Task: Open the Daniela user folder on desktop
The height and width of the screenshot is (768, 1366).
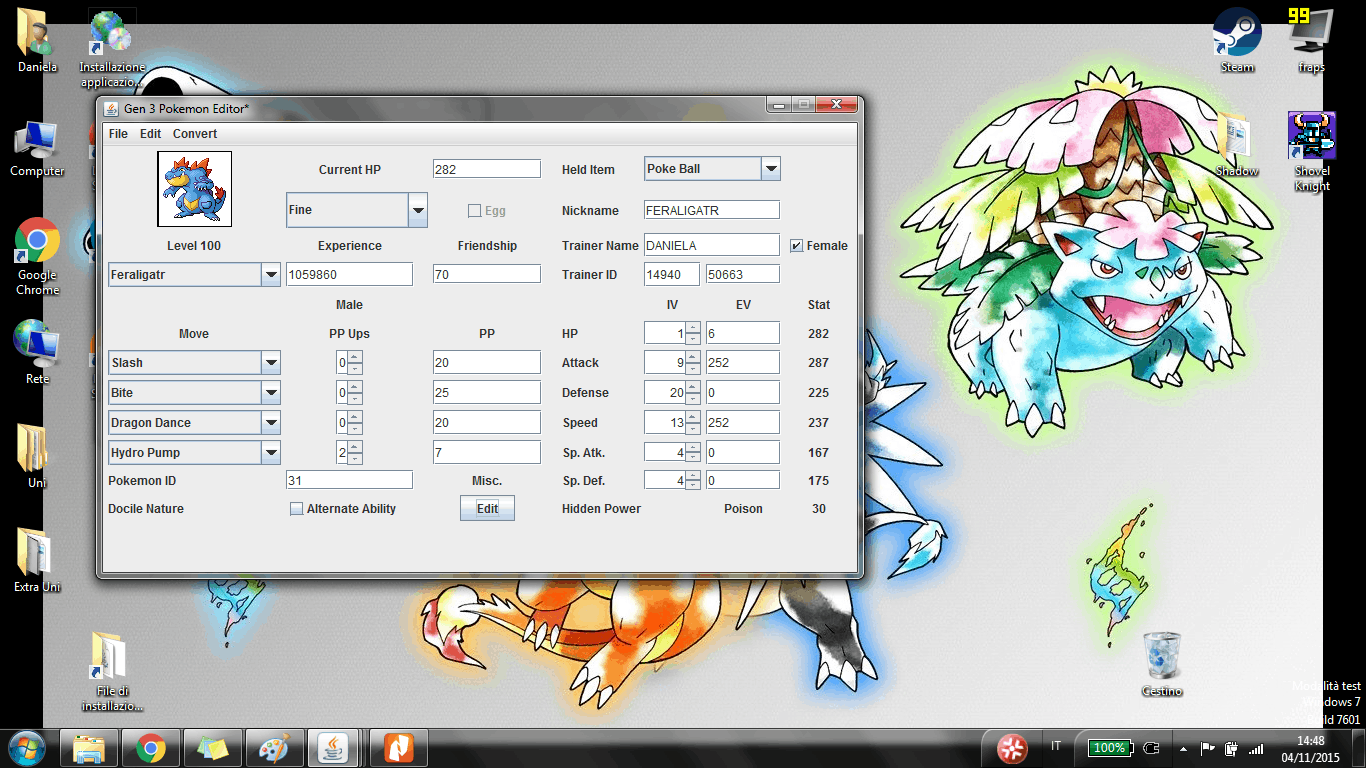Action: tap(38, 40)
